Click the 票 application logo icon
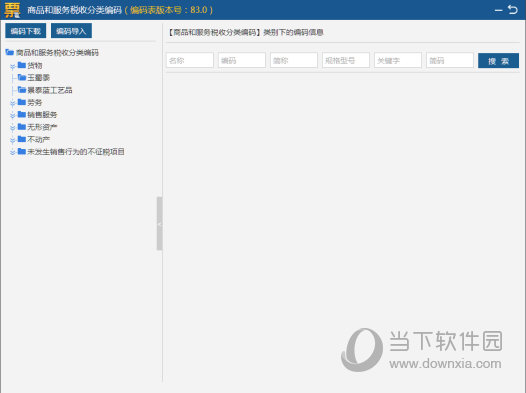 pos(12,10)
